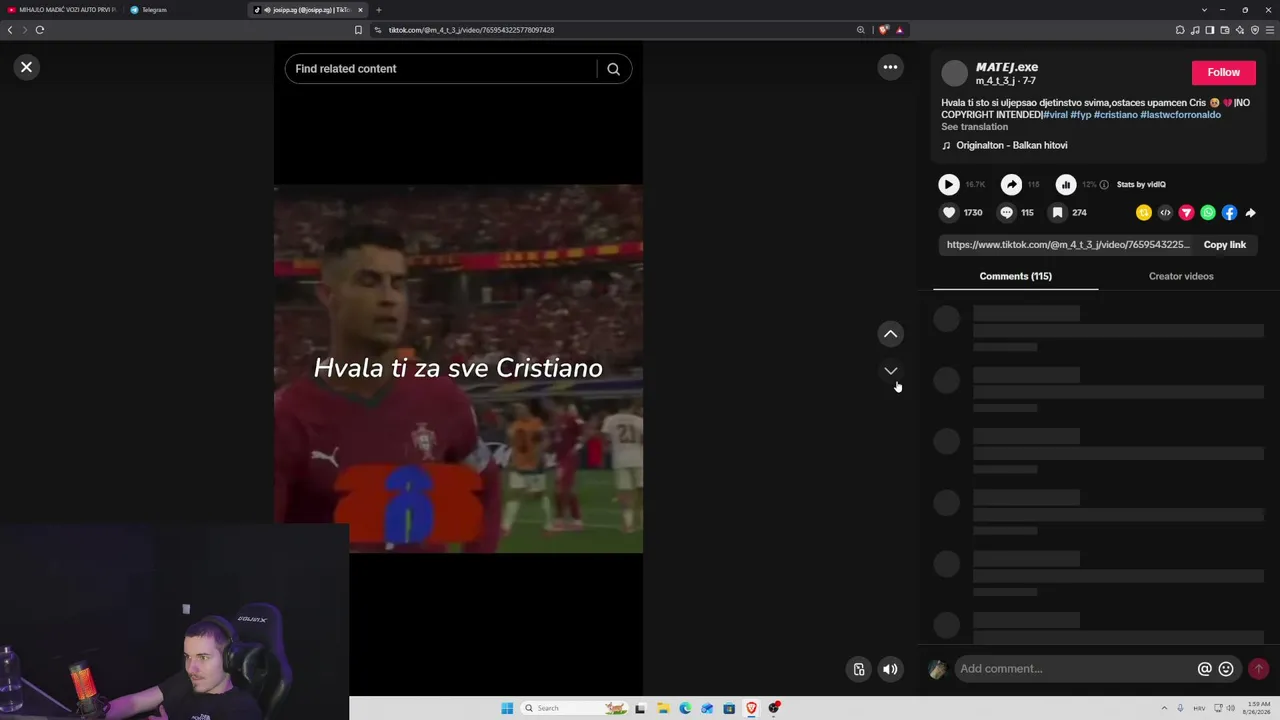
Task: Open the three-dot more options menu
Action: tap(890, 67)
